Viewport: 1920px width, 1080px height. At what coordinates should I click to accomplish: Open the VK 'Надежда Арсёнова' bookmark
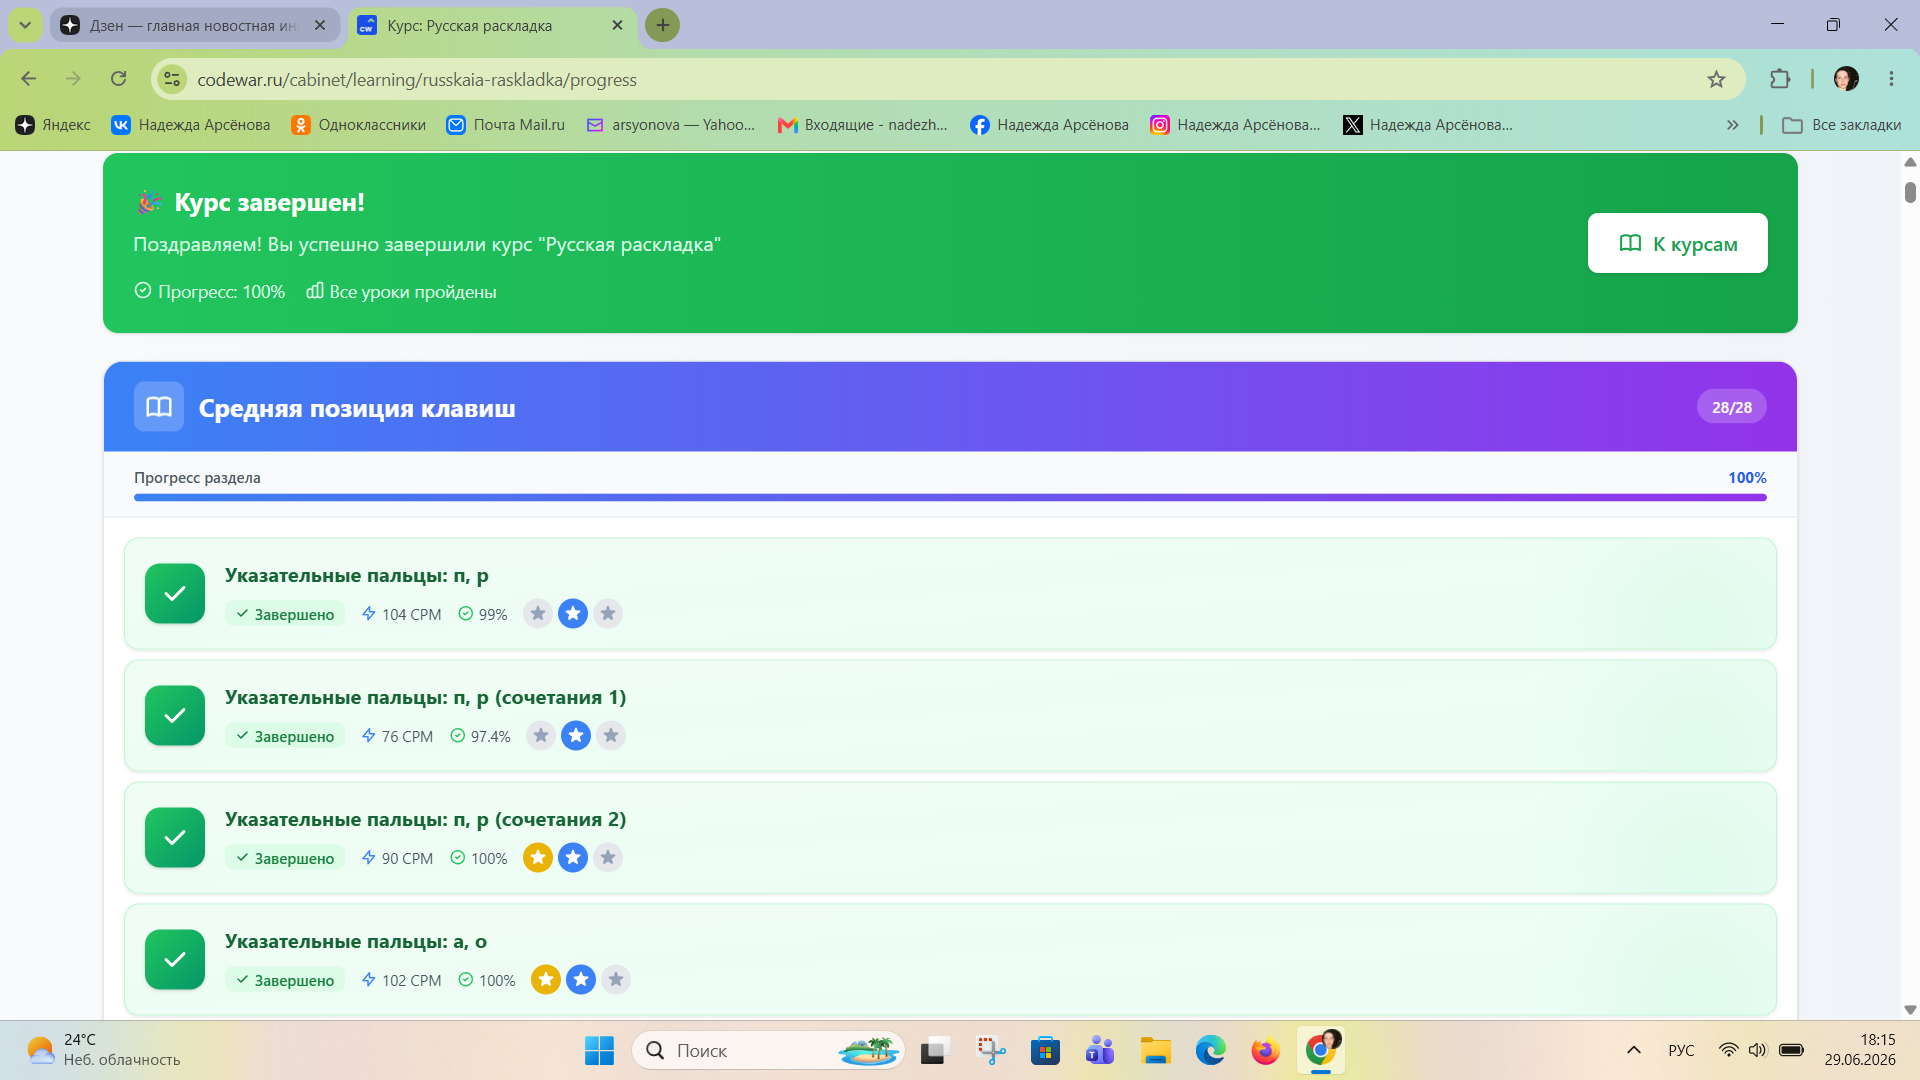click(191, 125)
